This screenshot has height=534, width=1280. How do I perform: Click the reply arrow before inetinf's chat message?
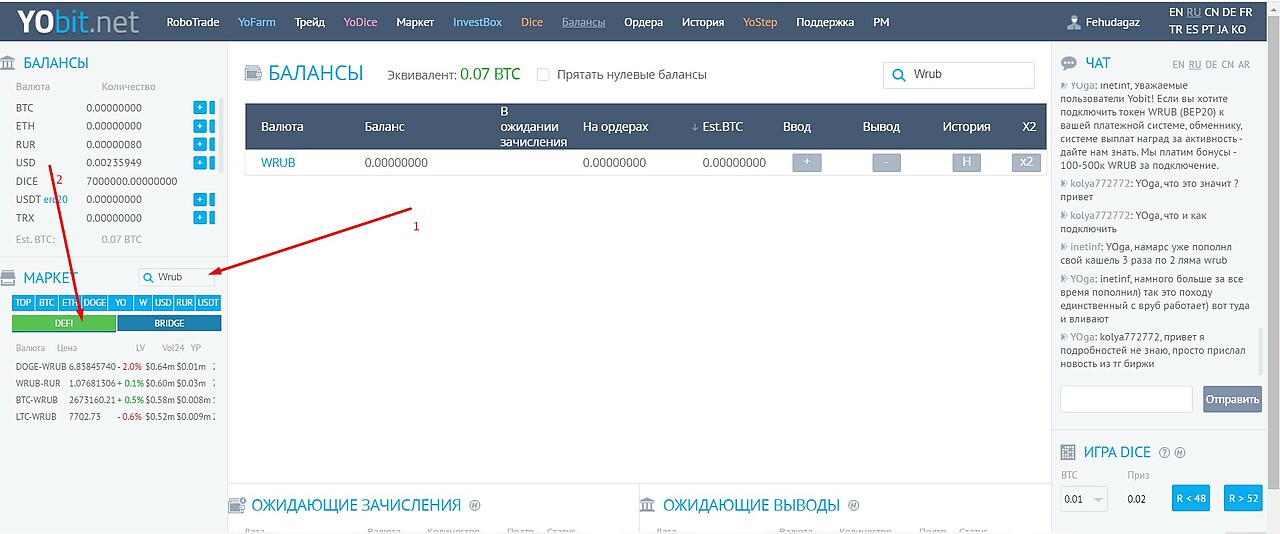click(1064, 245)
